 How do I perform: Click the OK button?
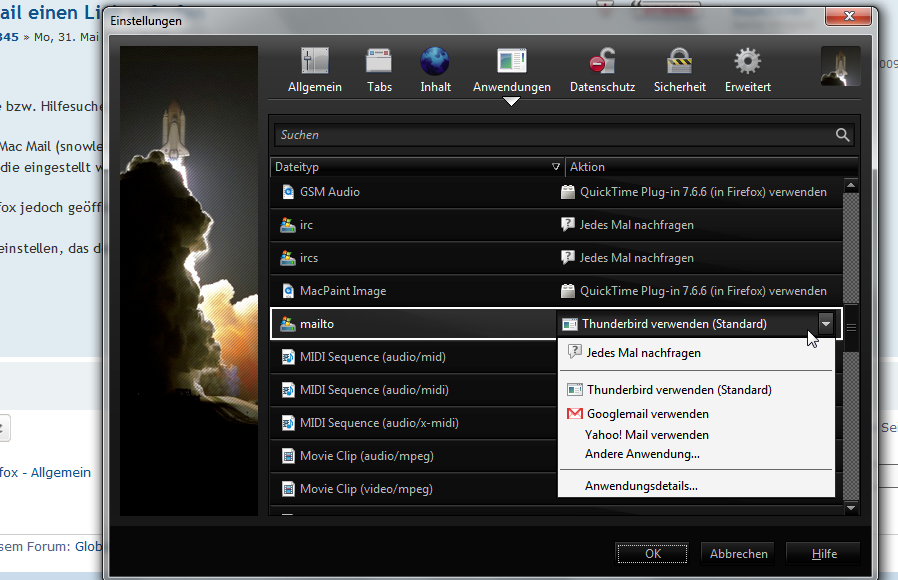click(x=652, y=553)
